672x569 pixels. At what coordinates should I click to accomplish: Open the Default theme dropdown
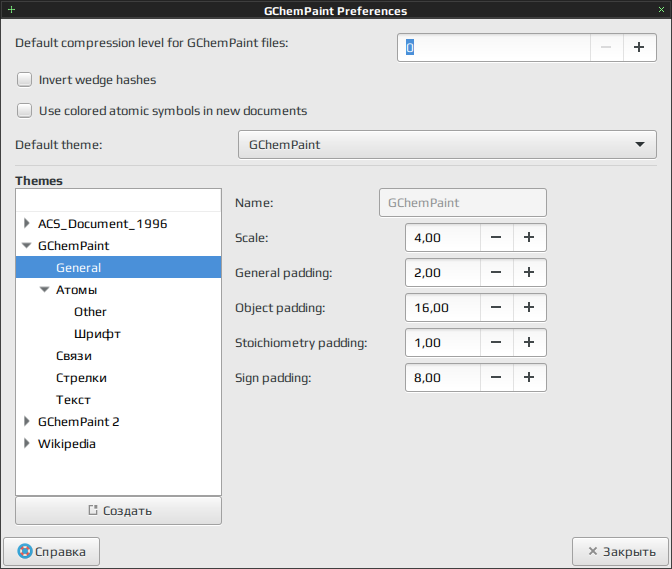click(x=447, y=144)
